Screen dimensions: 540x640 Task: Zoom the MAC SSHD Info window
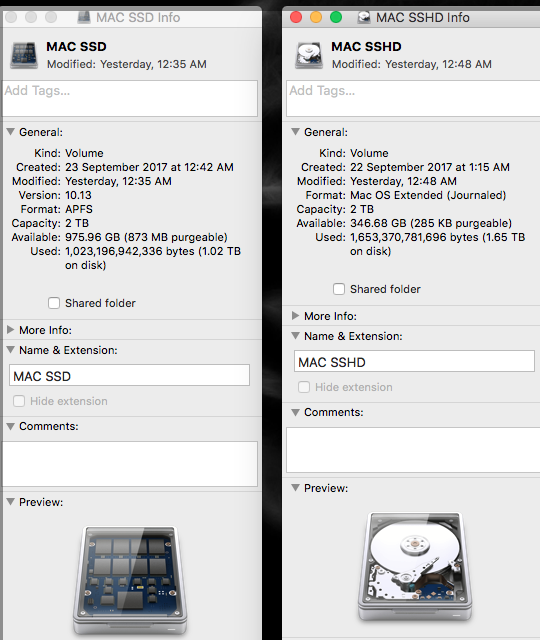coord(336,17)
